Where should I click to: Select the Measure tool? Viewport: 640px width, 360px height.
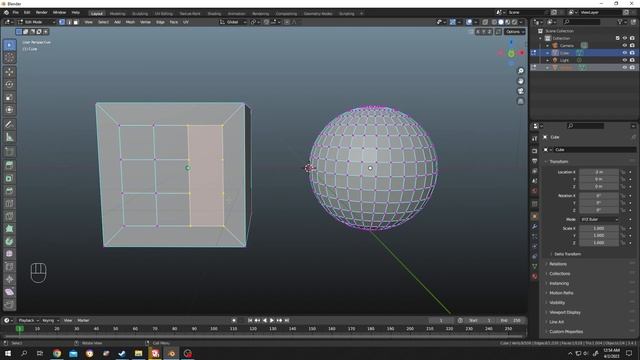[x=9, y=137]
